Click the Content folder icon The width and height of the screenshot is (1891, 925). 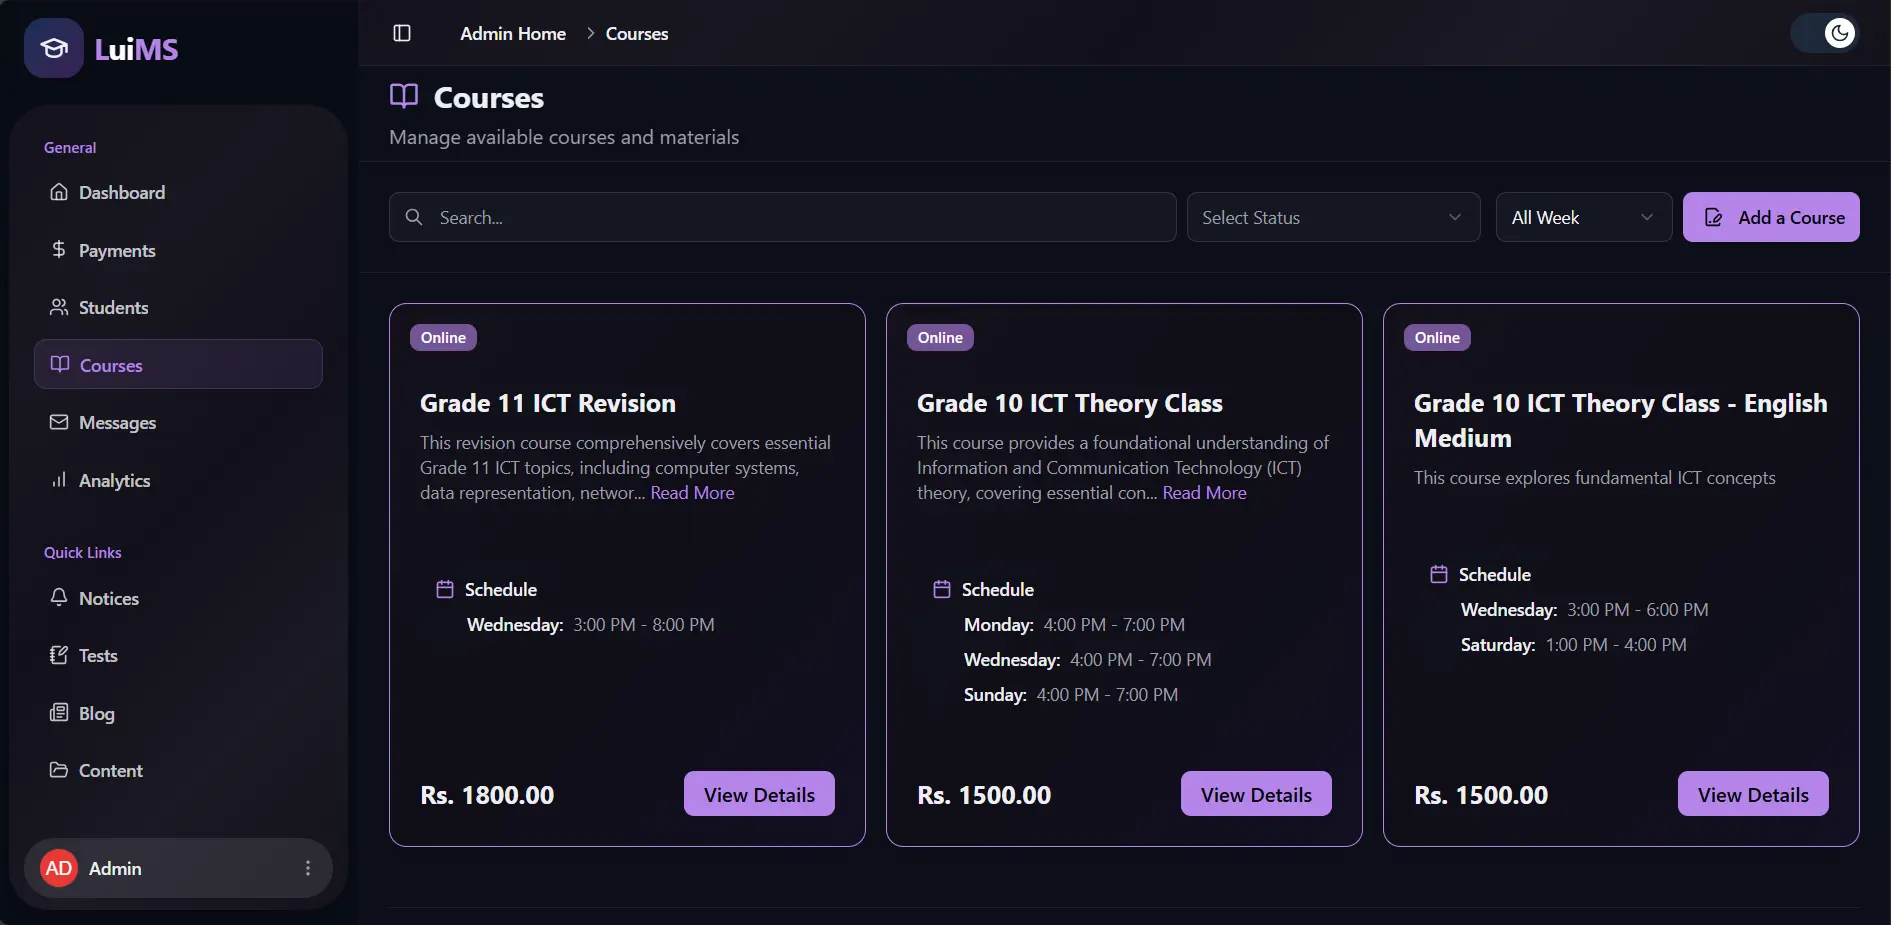(59, 770)
